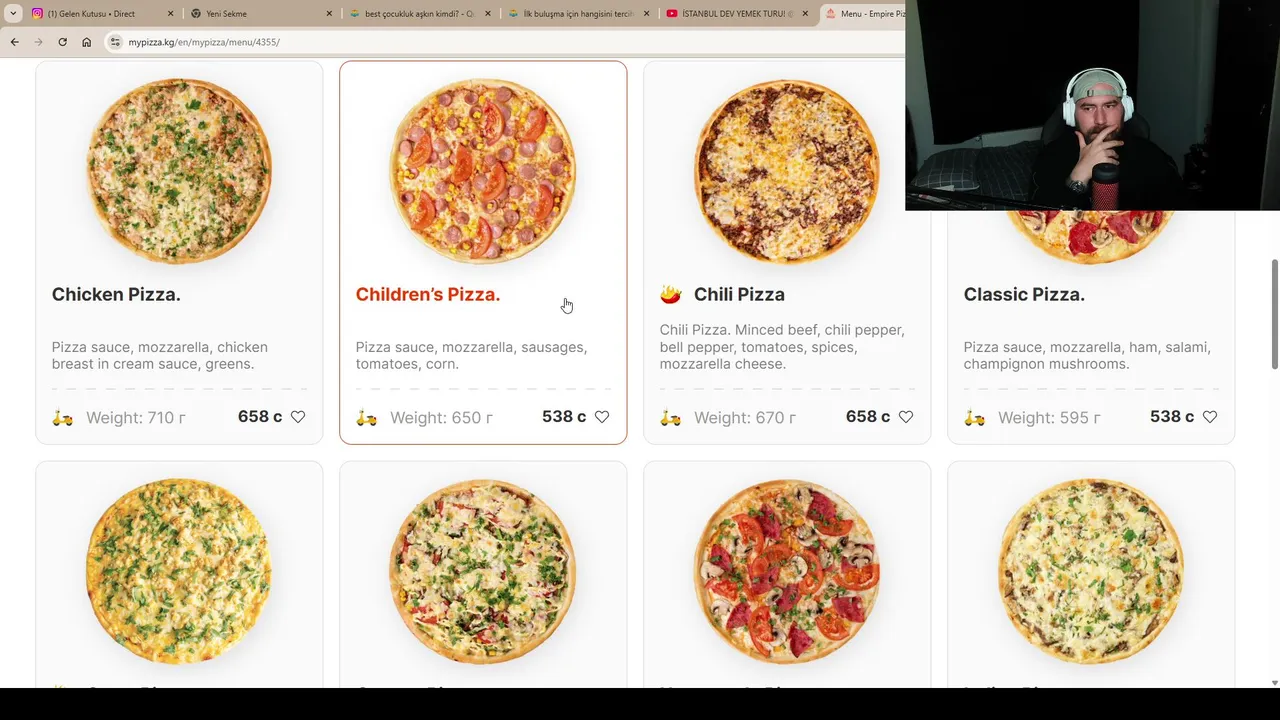
Task: Open the Children's Pizza title link
Action: (428, 294)
